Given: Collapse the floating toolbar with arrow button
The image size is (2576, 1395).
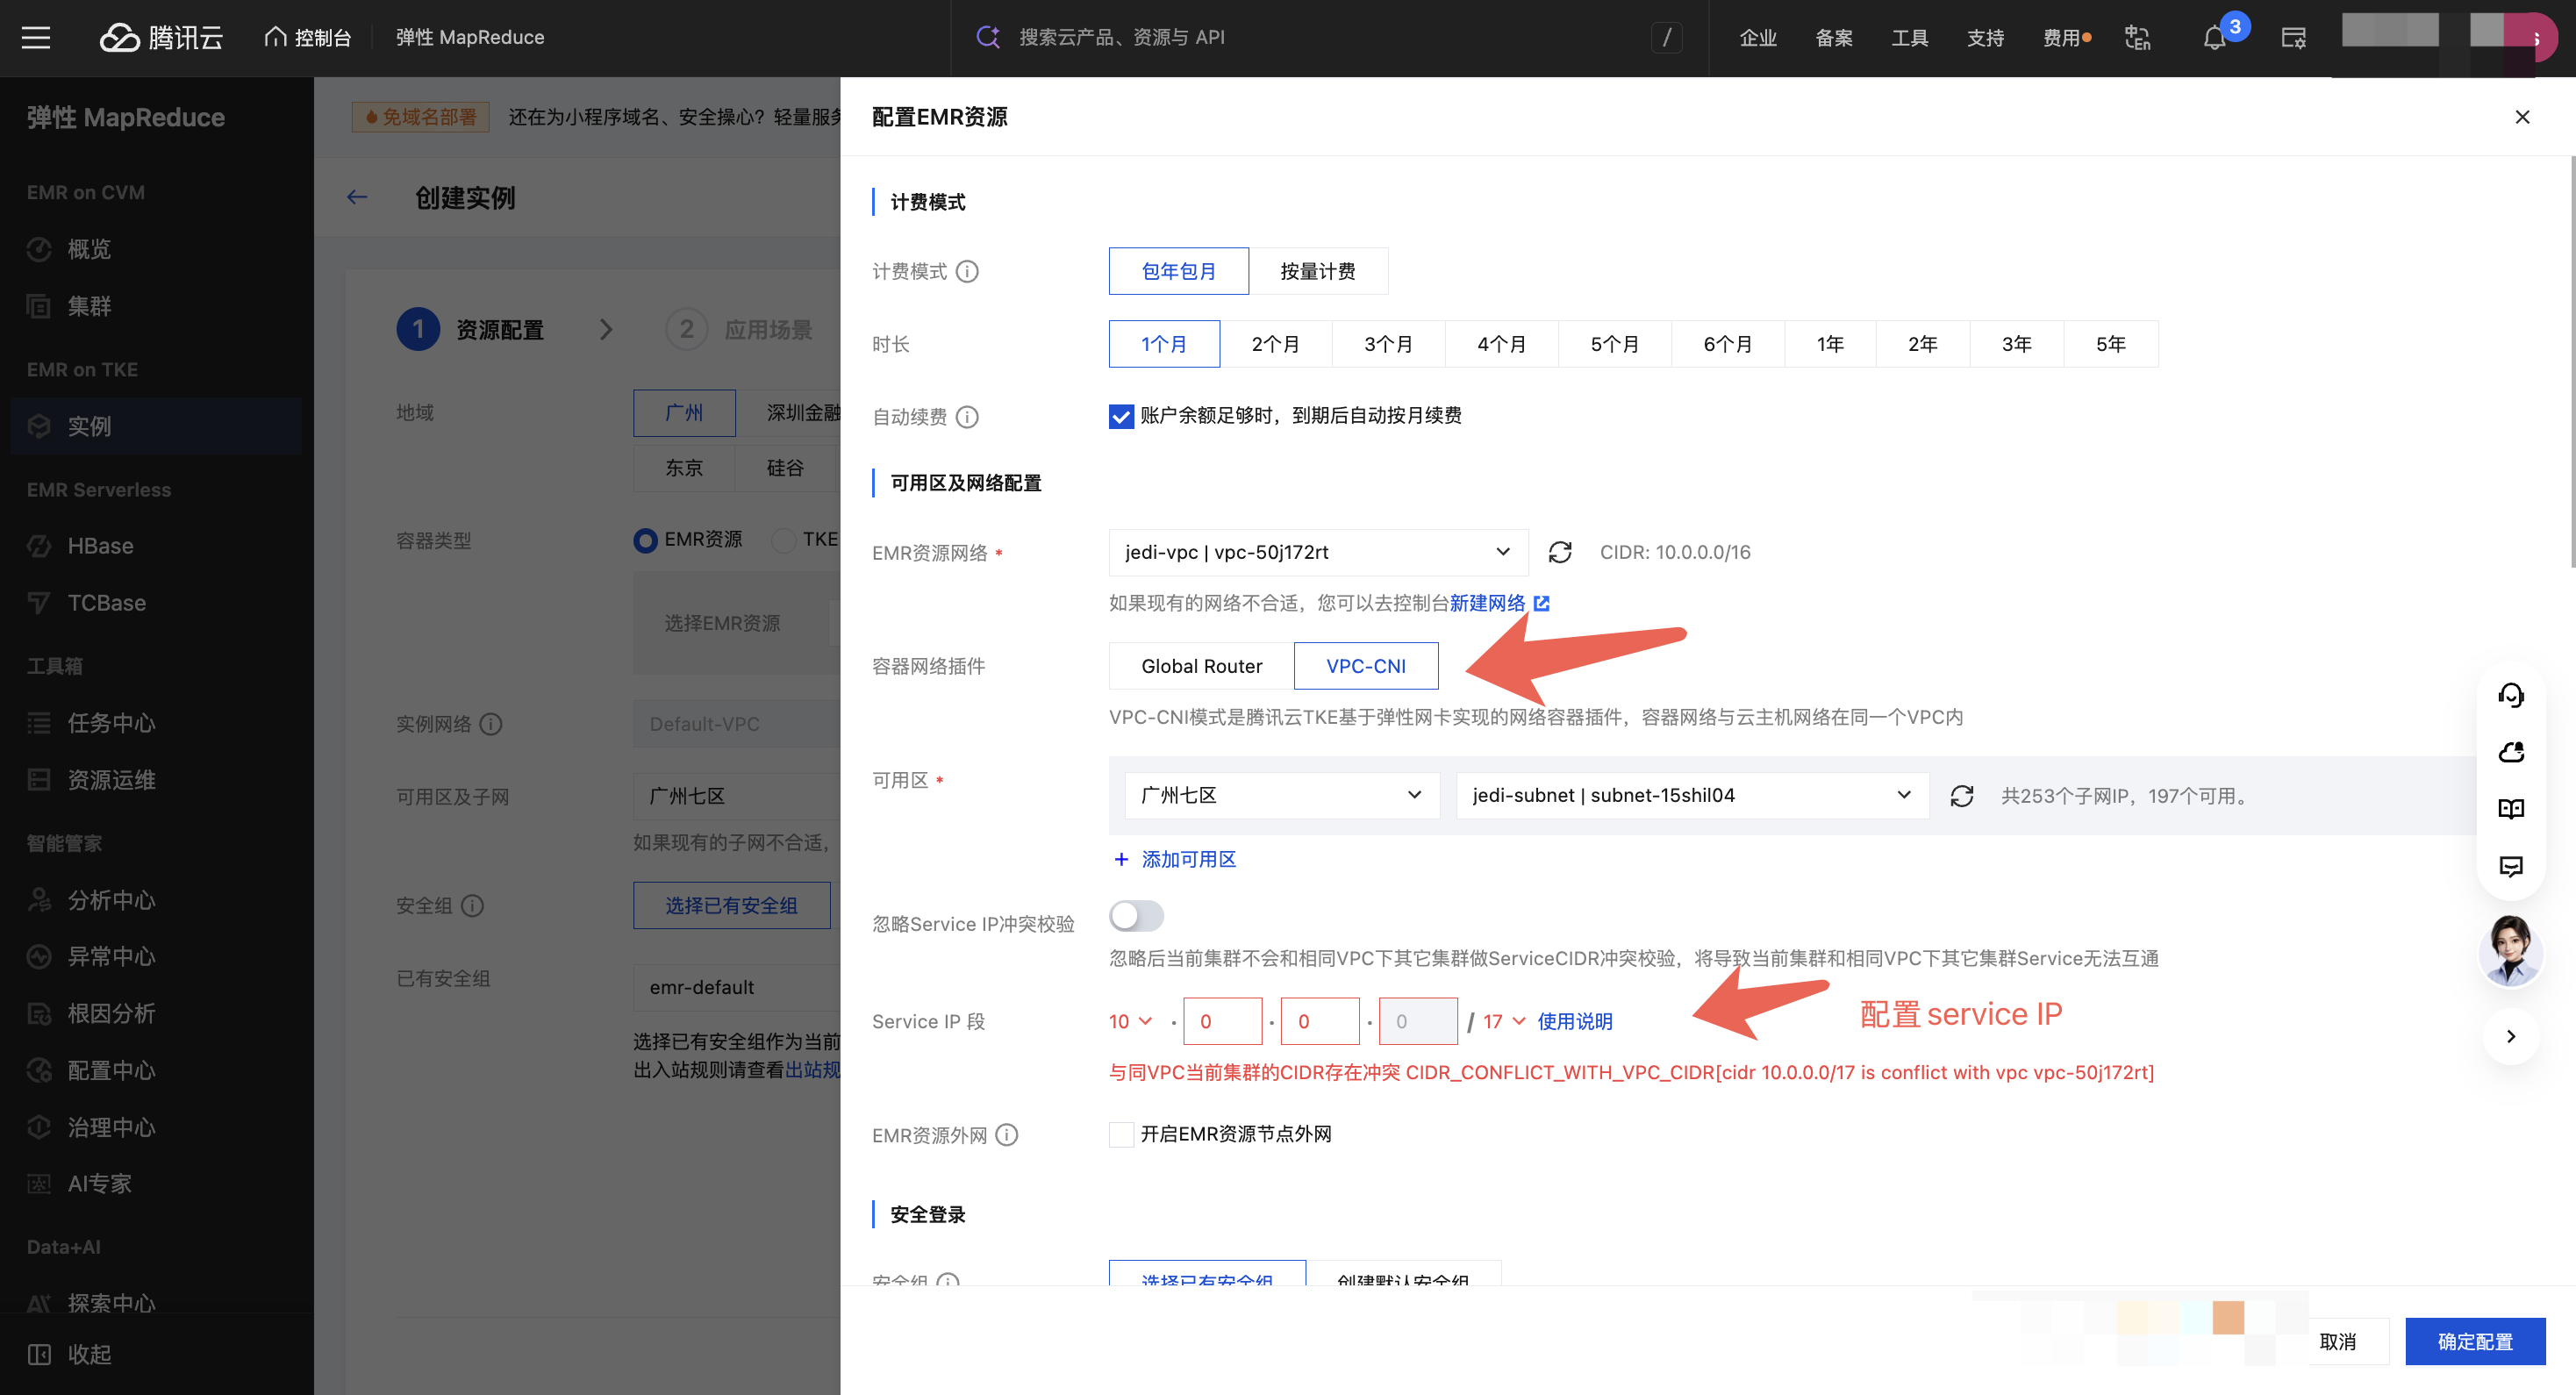Looking at the screenshot, I should (2510, 1036).
